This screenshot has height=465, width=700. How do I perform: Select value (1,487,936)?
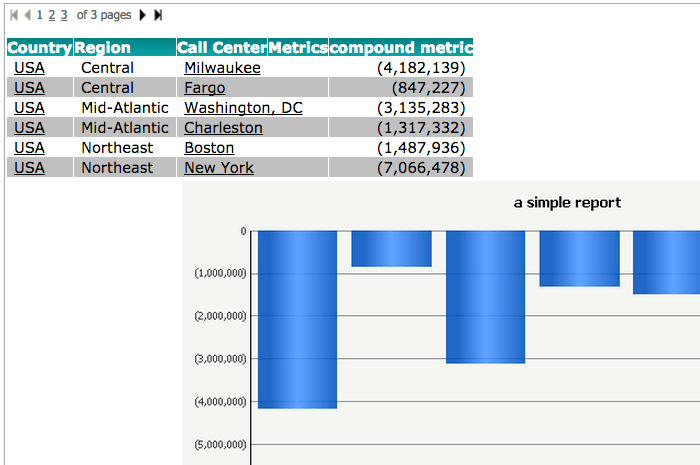pos(421,148)
